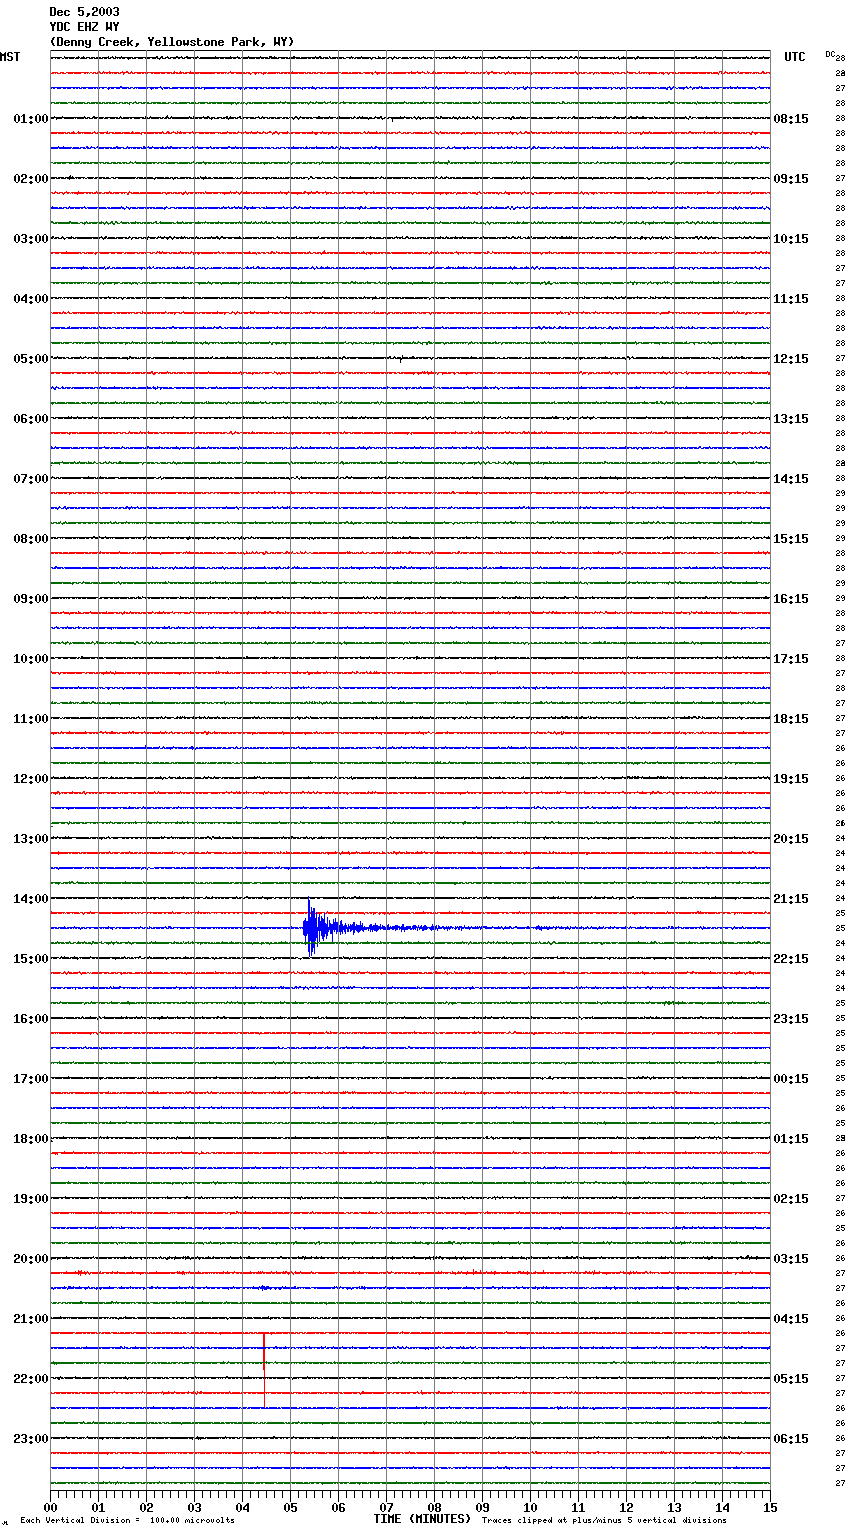Select the "01:00" MST time label
Screen dimensions: 850x1534
(x=31, y=119)
